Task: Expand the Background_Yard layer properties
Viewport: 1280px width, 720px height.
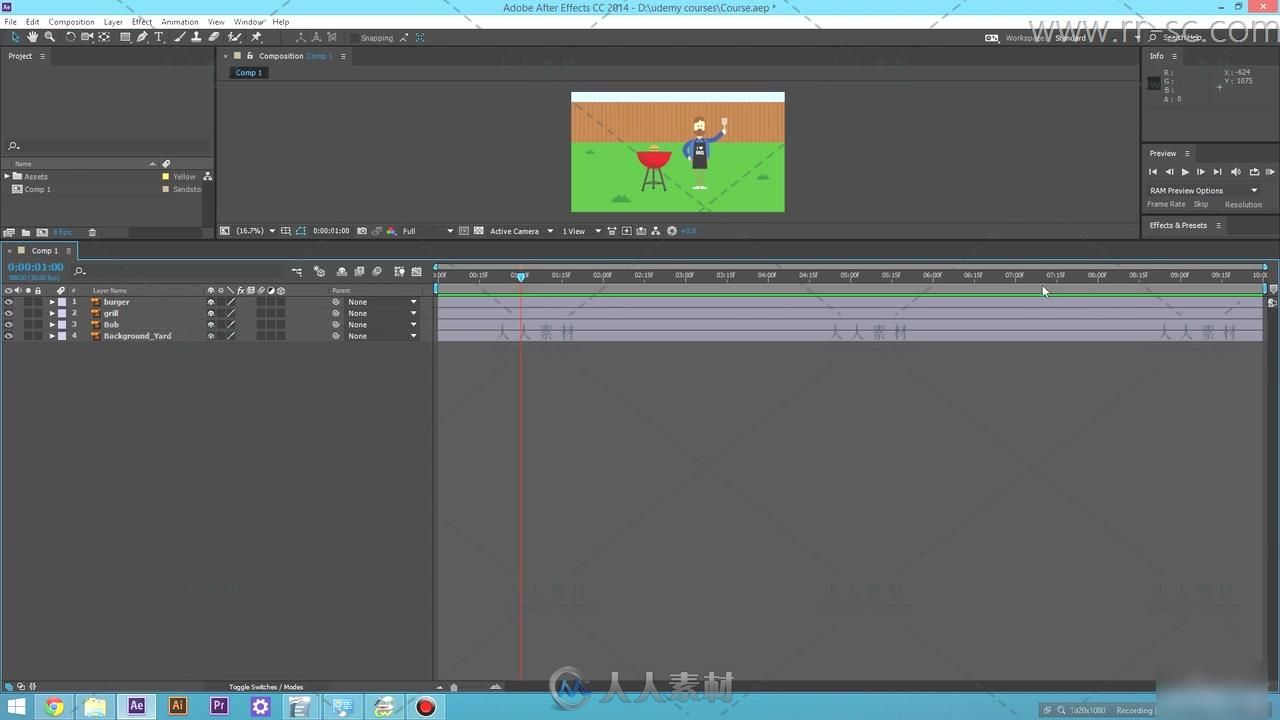Action: point(52,336)
